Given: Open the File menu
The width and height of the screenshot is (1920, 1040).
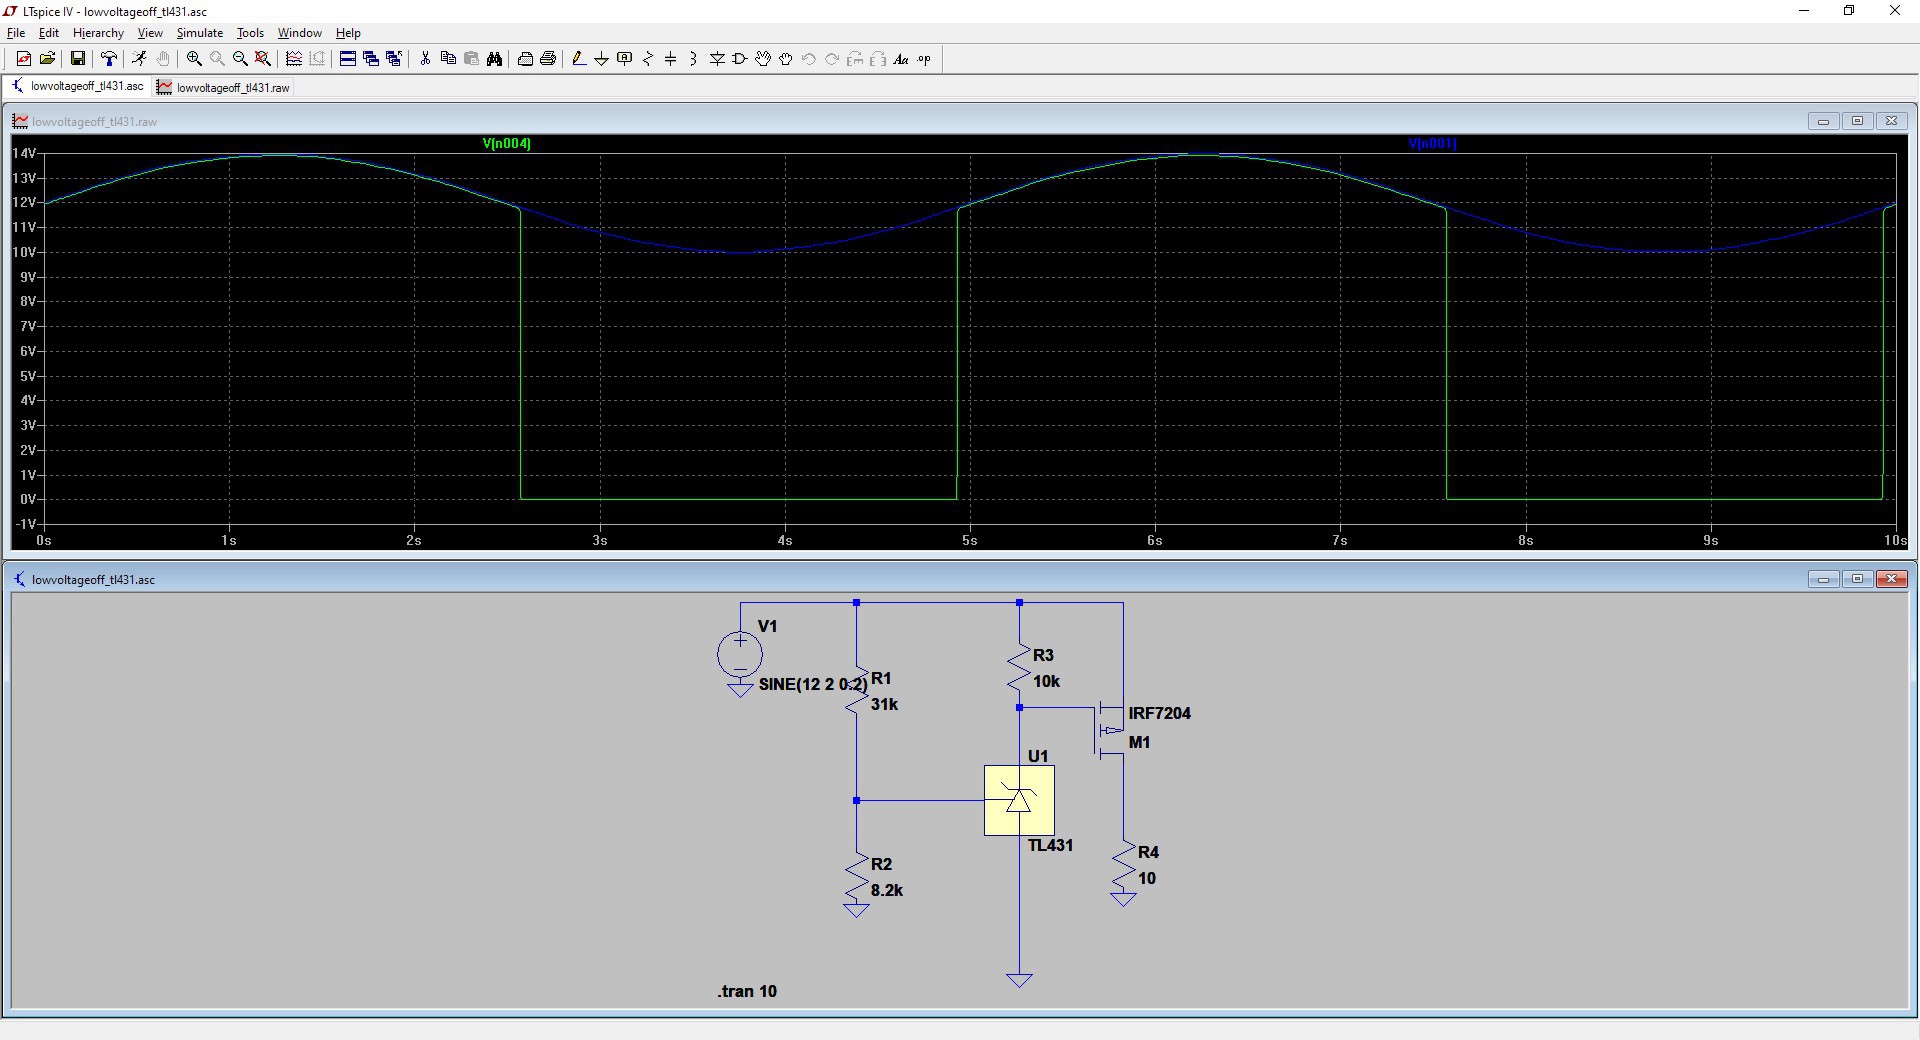Looking at the screenshot, I should point(16,33).
